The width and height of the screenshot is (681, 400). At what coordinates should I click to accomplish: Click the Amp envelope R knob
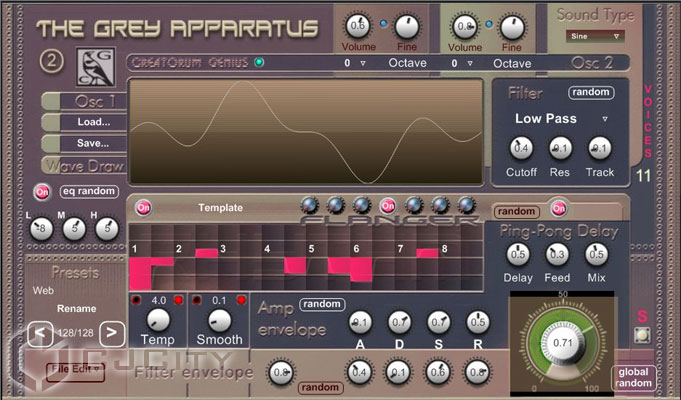pyautogui.click(x=478, y=322)
